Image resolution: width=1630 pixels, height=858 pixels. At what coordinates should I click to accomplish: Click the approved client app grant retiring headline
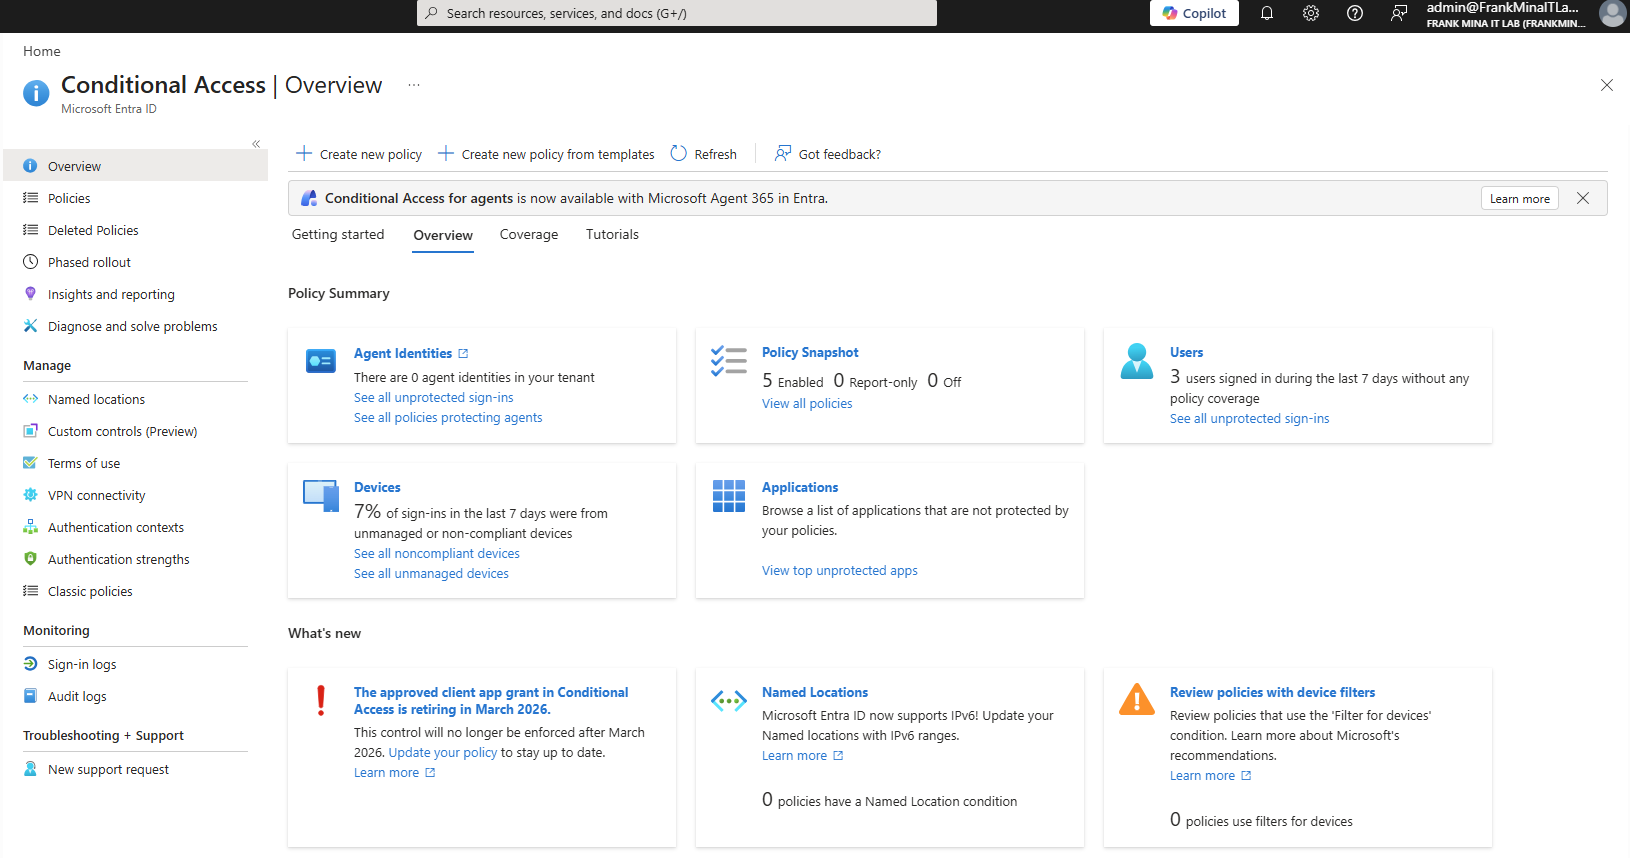[491, 700]
